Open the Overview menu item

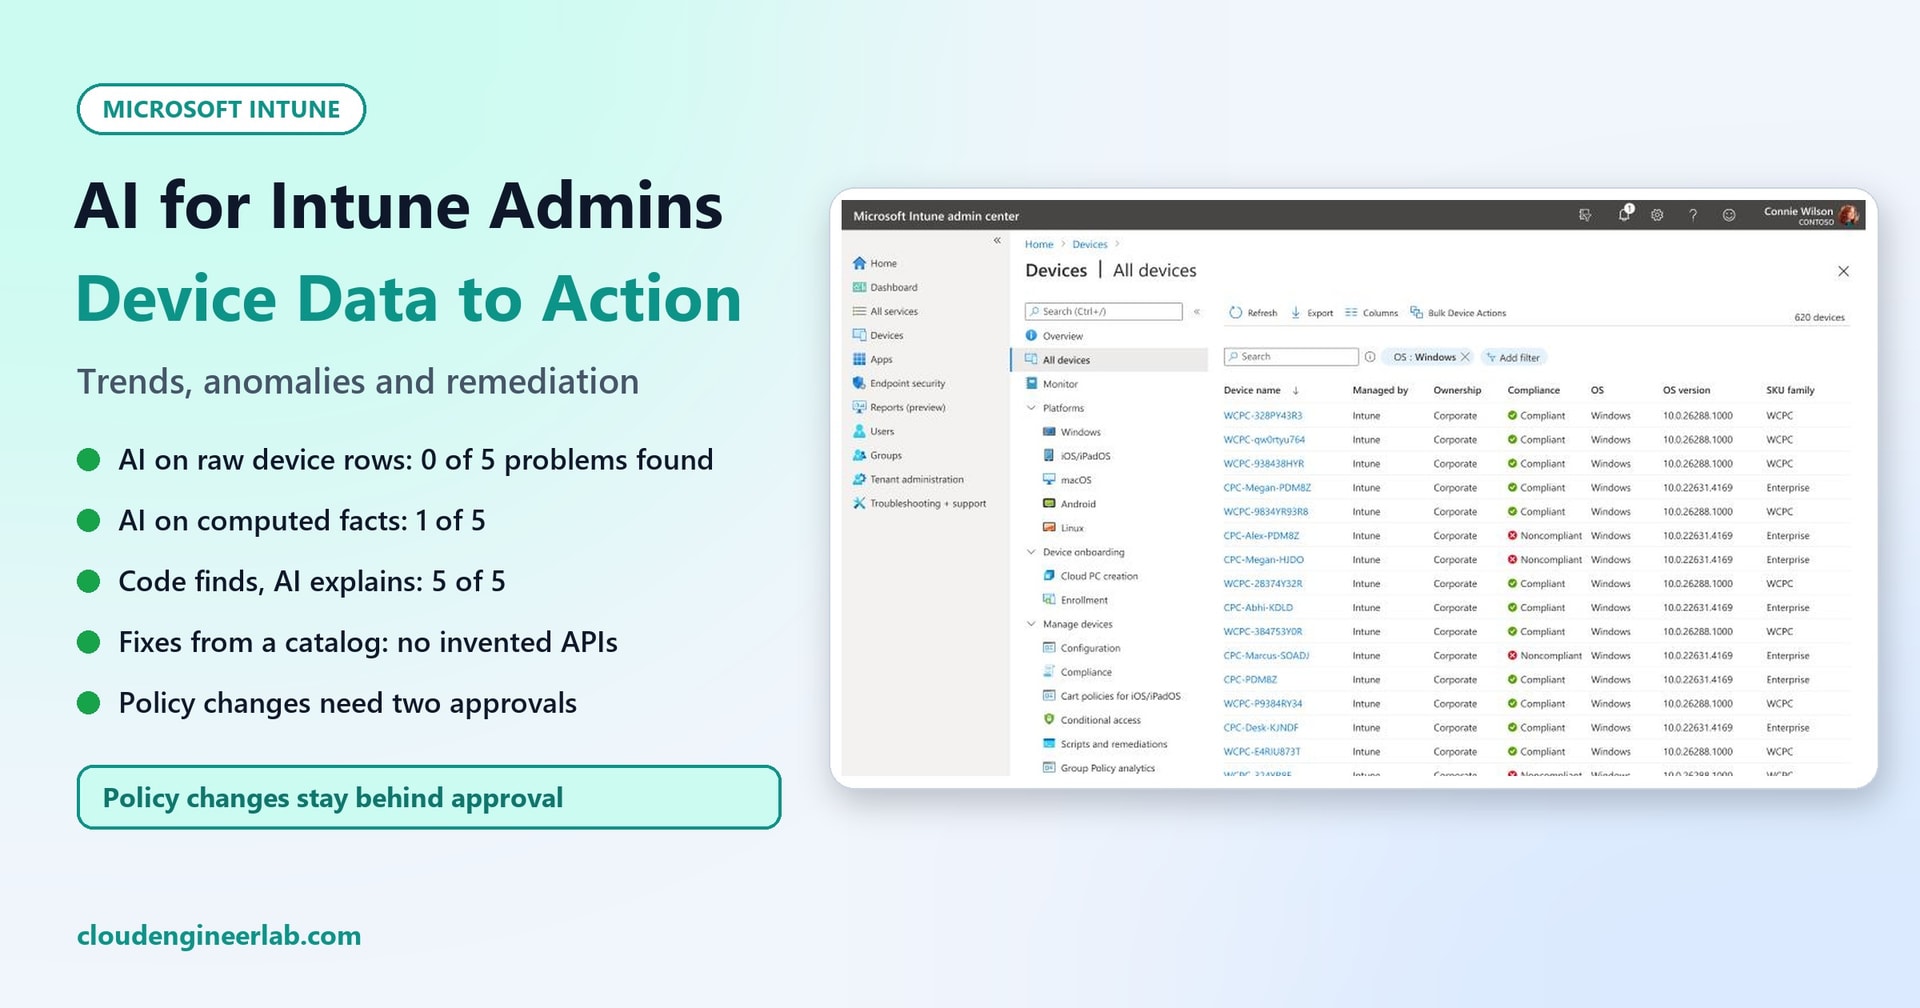click(x=1054, y=336)
